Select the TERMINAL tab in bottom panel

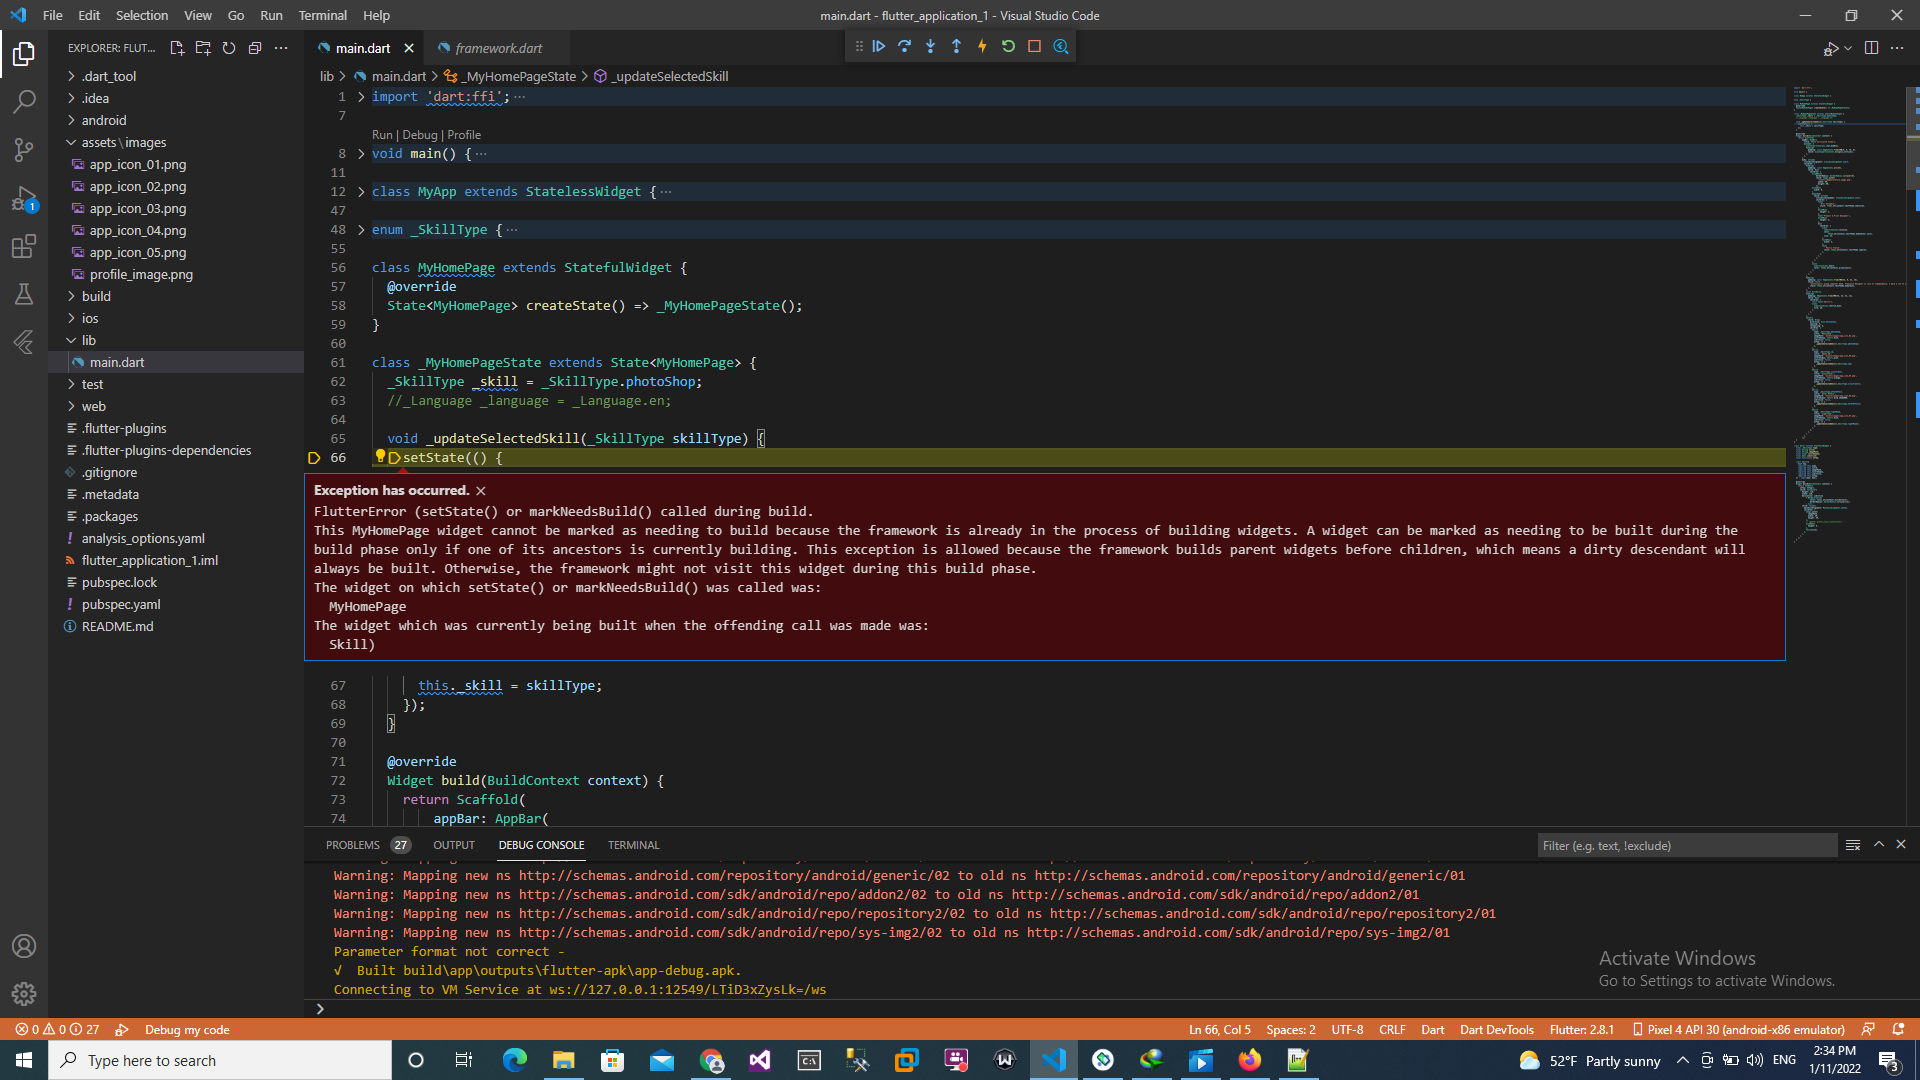(x=633, y=845)
